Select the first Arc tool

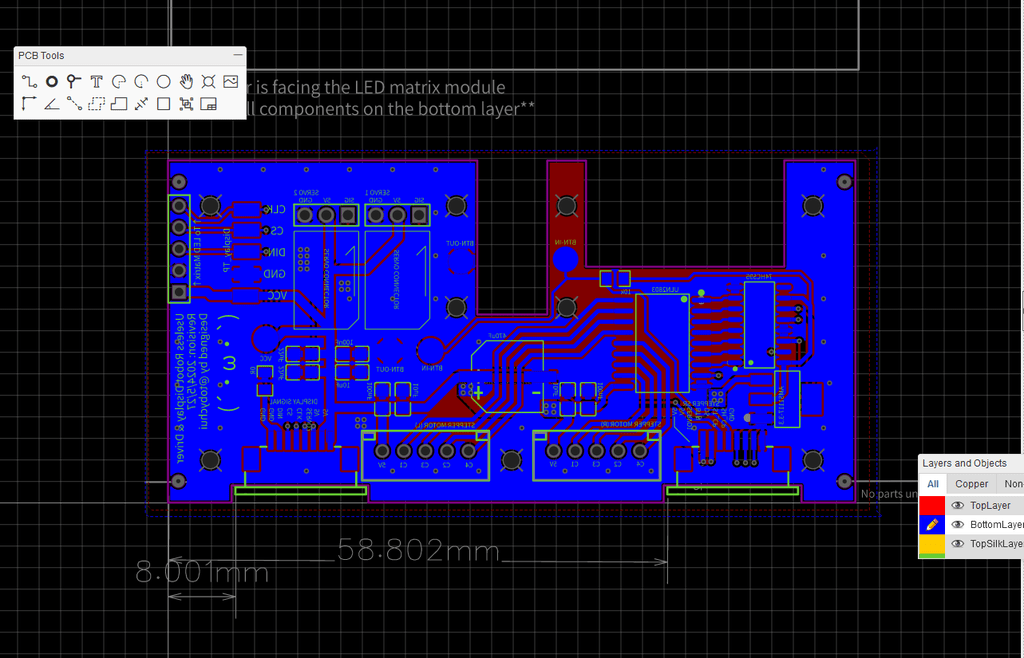[119, 82]
